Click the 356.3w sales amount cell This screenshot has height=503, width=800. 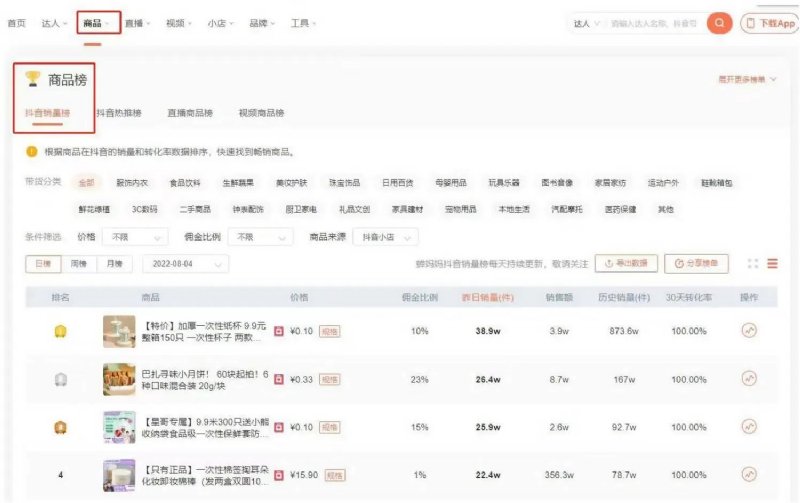559,475
